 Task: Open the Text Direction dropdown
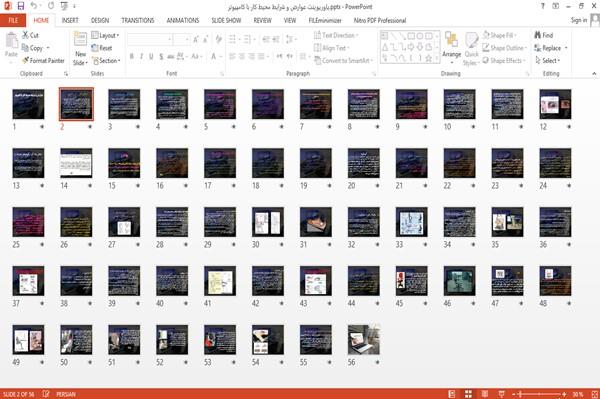(x=336, y=35)
